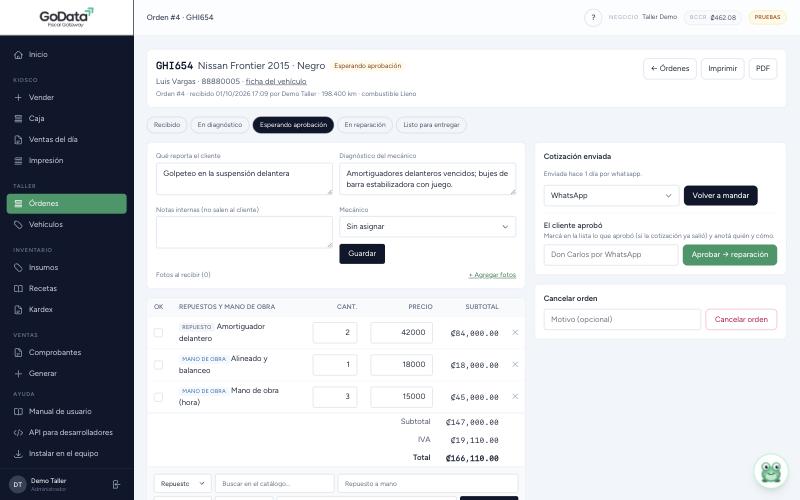Select the Esperando aprobación status pill
Image resolution: width=800 pixels, height=500 pixels.
pos(293,125)
